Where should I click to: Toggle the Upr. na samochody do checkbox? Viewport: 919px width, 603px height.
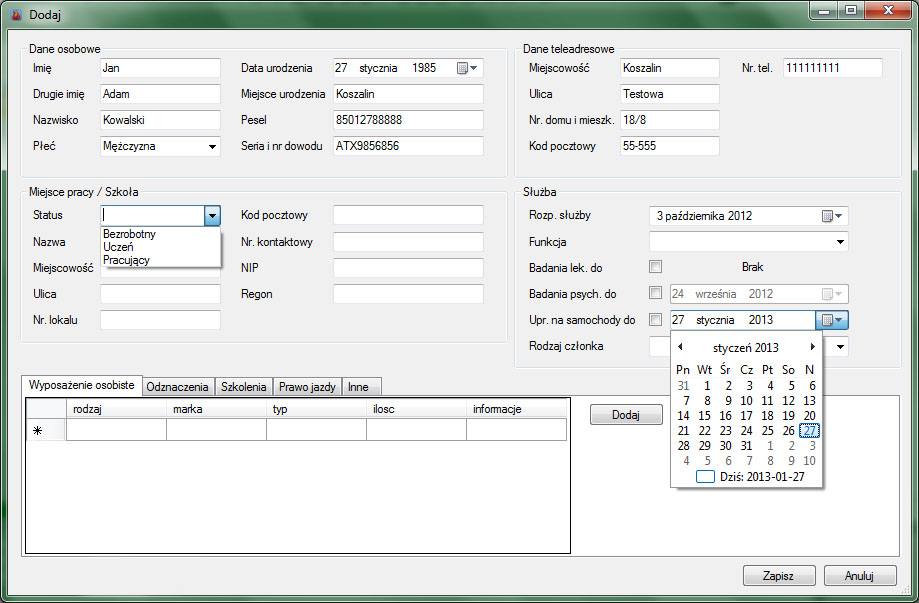(x=655, y=320)
